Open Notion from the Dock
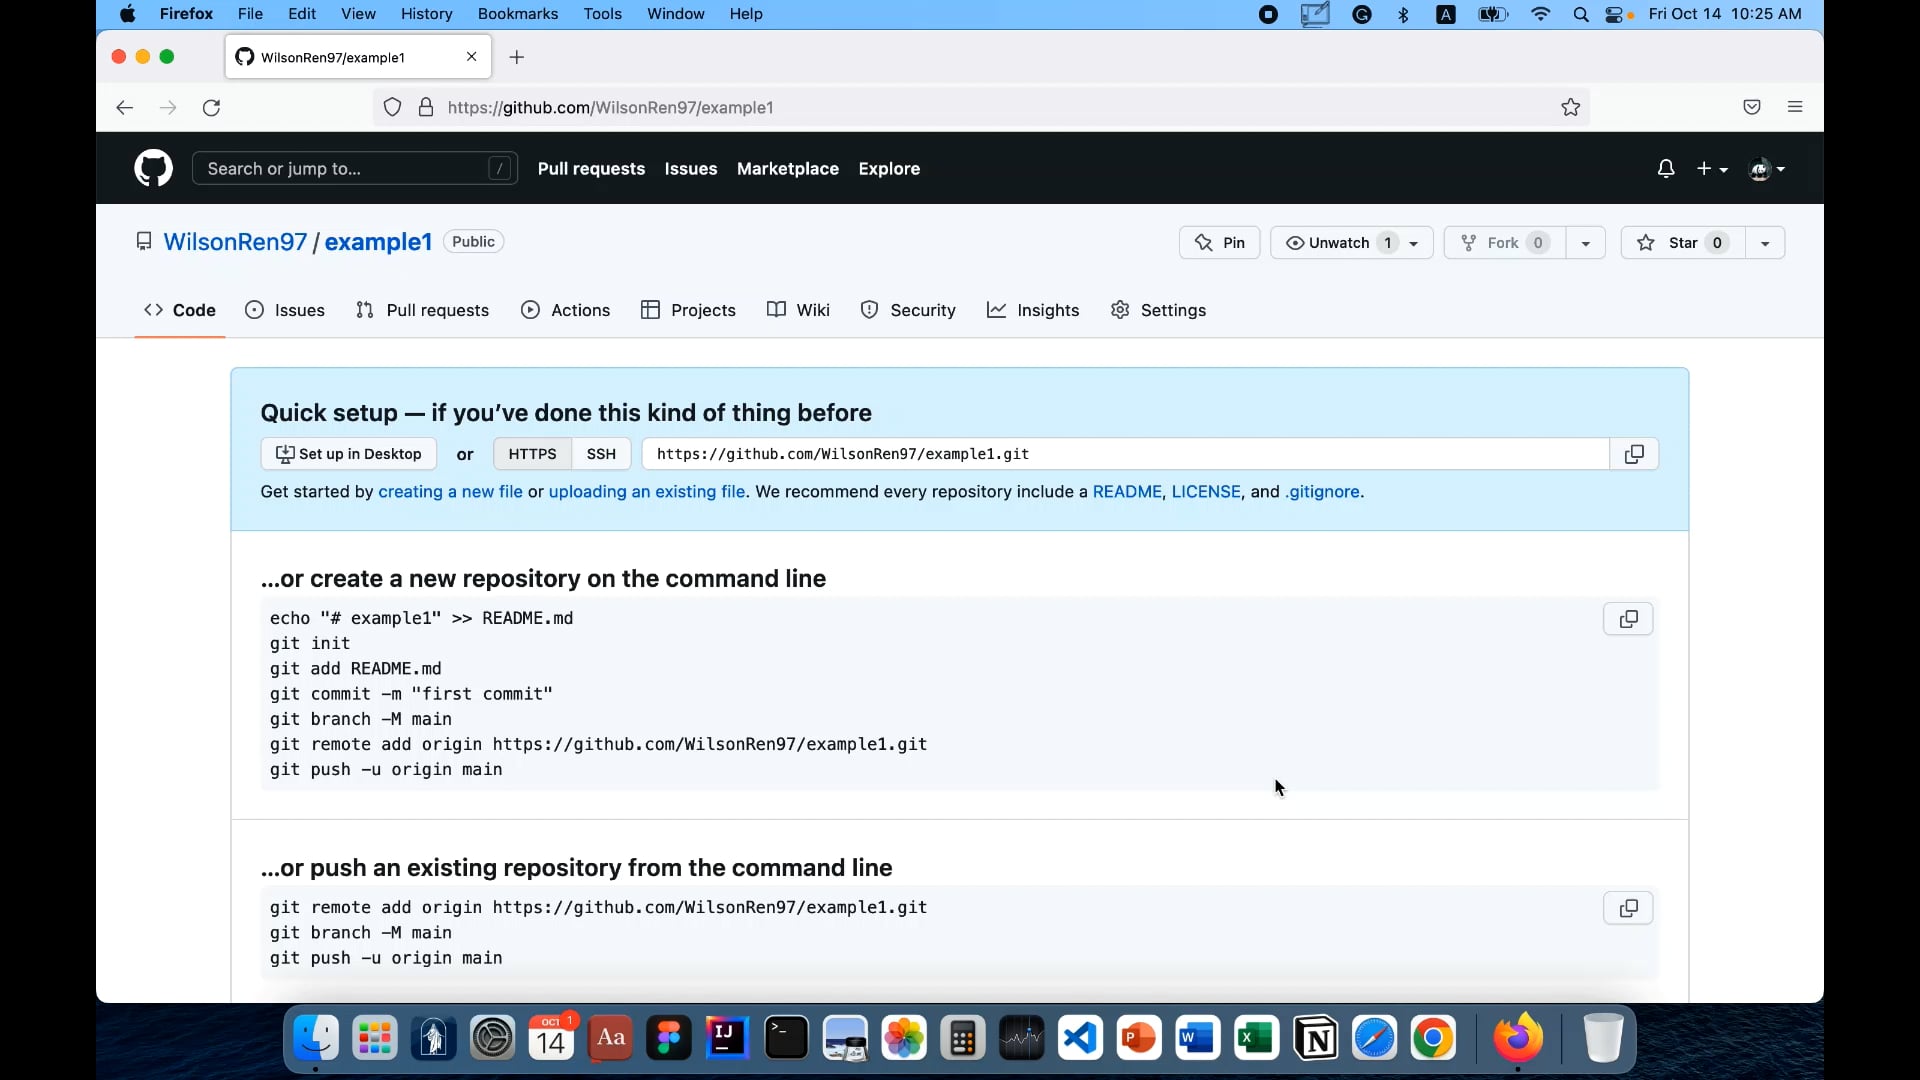The height and width of the screenshot is (1080, 1920). click(1315, 1038)
